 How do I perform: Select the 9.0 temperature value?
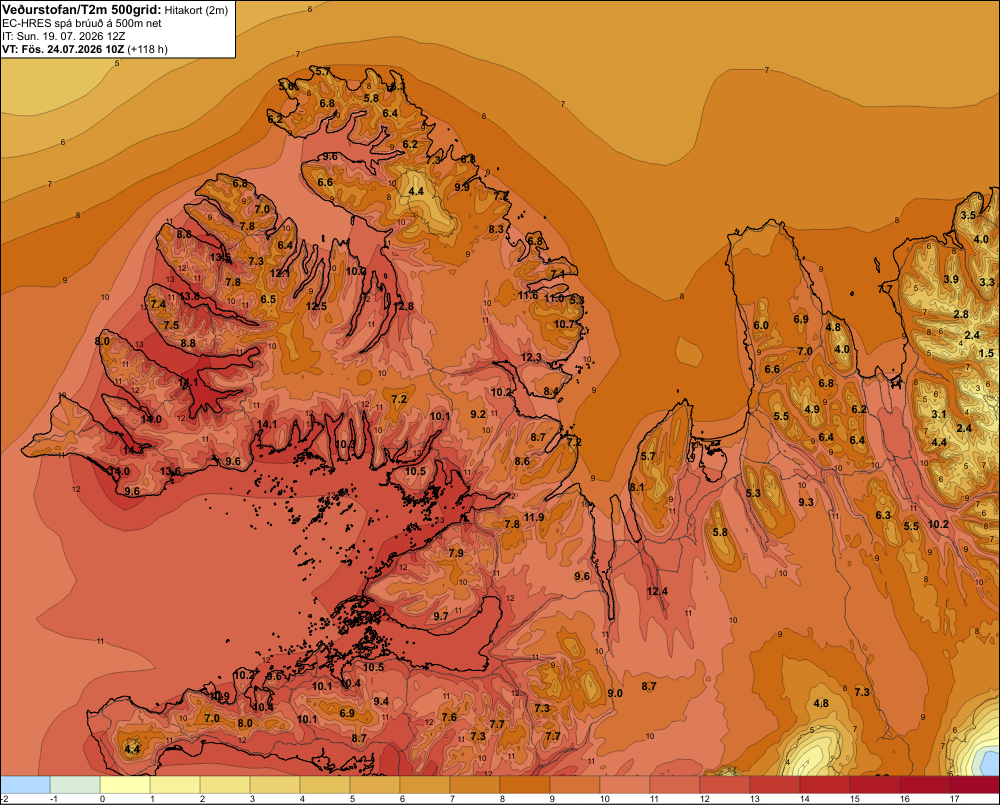point(615,693)
